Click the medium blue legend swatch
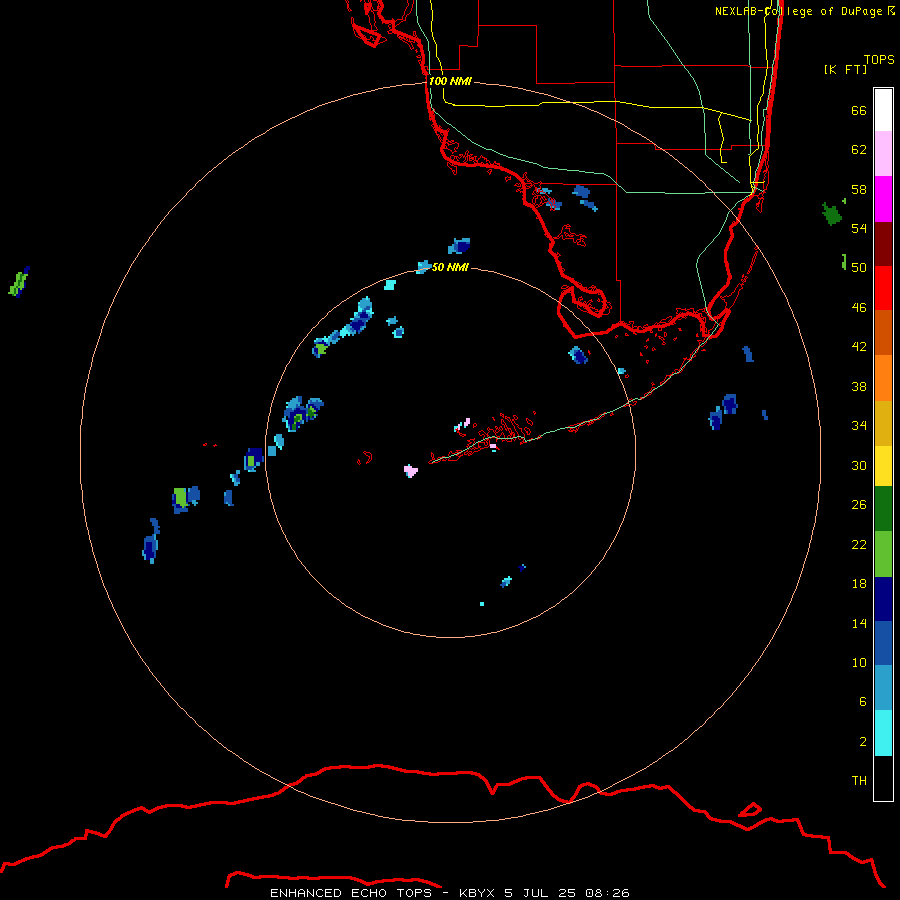Screen dimensions: 900x900 click(883, 643)
